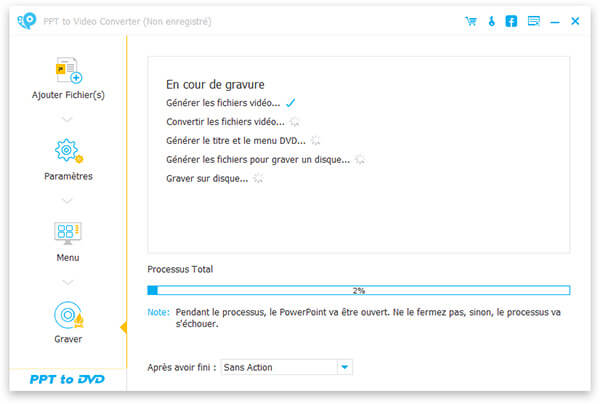Click the feedback message icon
The image size is (600, 404).
click(533, 21)
